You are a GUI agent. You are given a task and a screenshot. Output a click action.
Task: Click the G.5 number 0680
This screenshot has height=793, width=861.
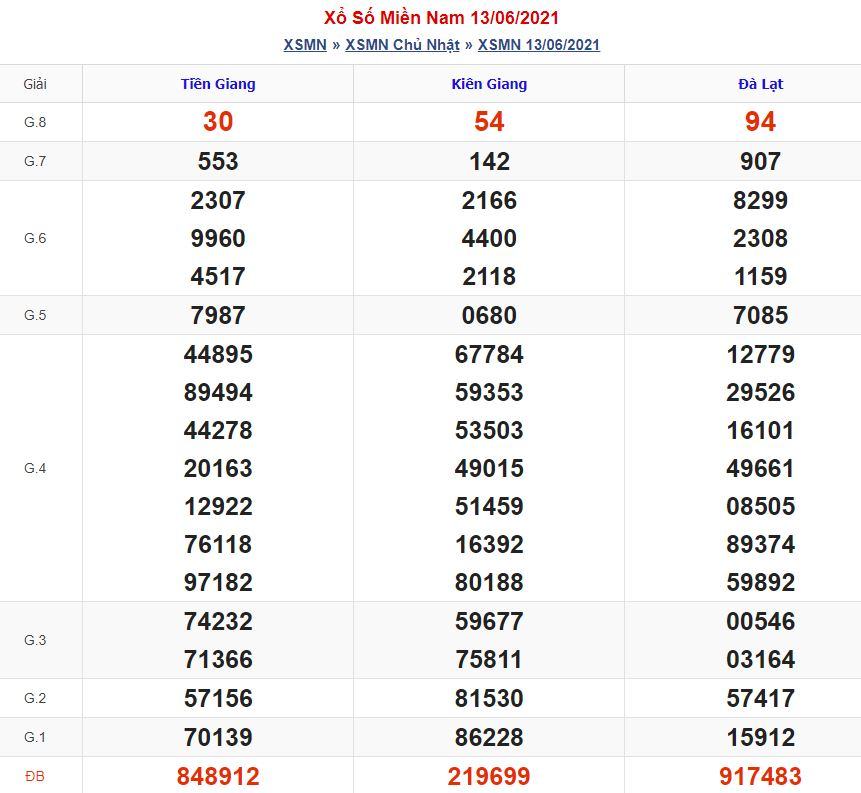coord(489,315)
